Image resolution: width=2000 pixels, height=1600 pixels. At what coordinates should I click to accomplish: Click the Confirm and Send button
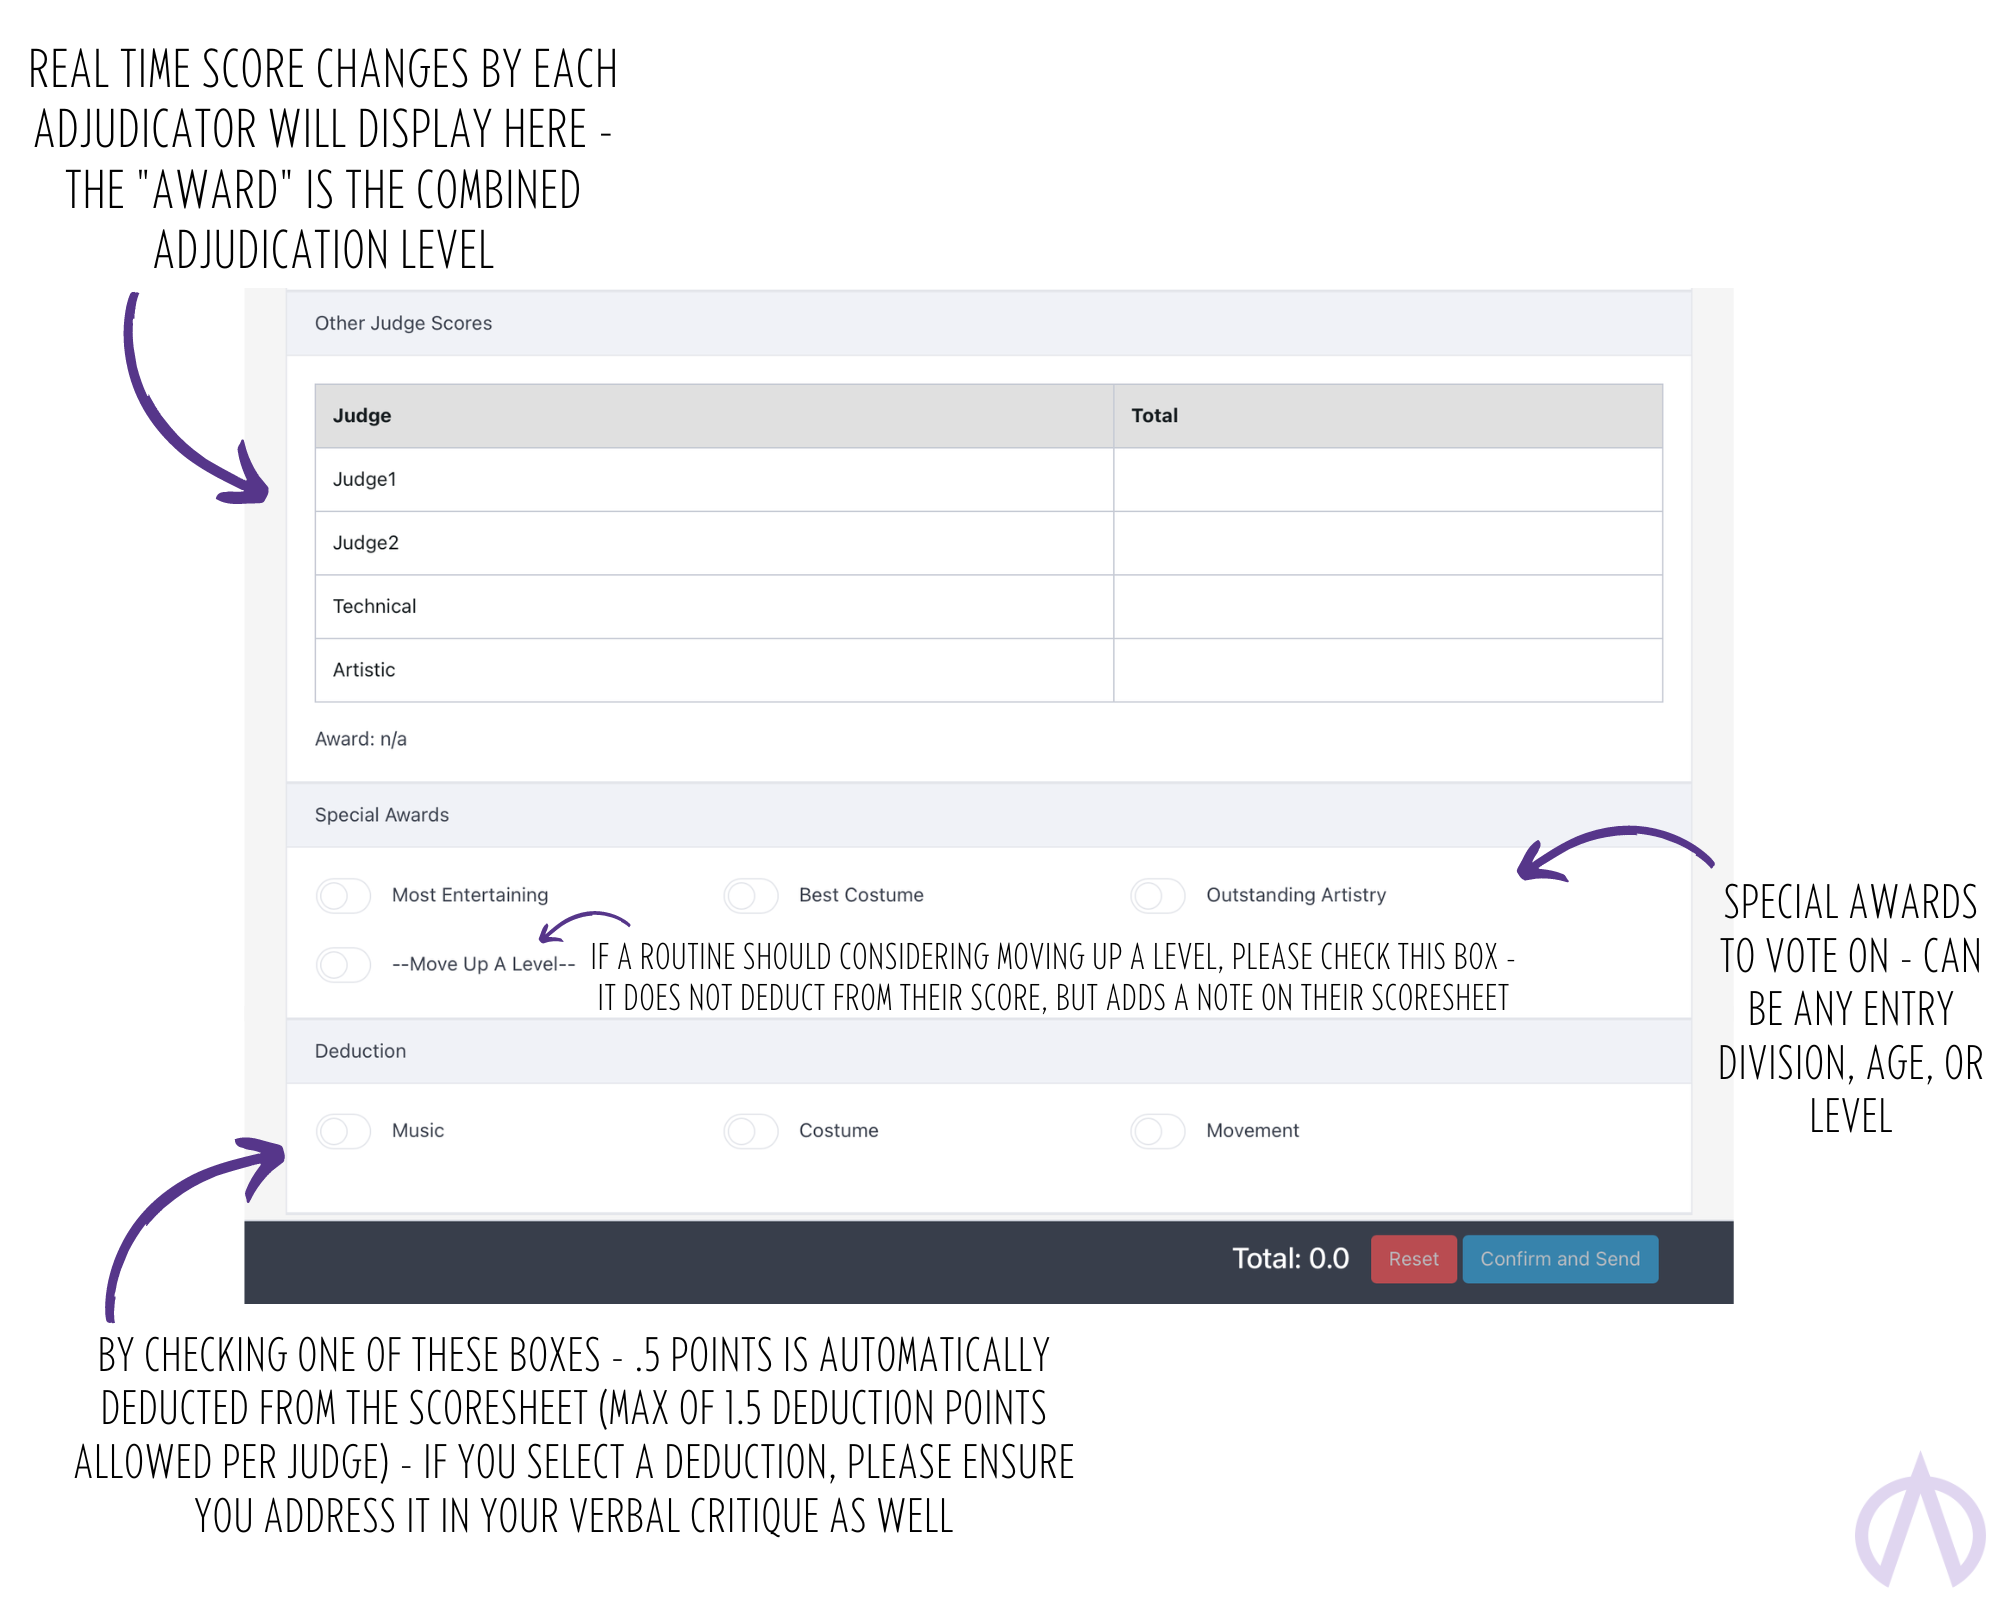click(1560, 1259)
